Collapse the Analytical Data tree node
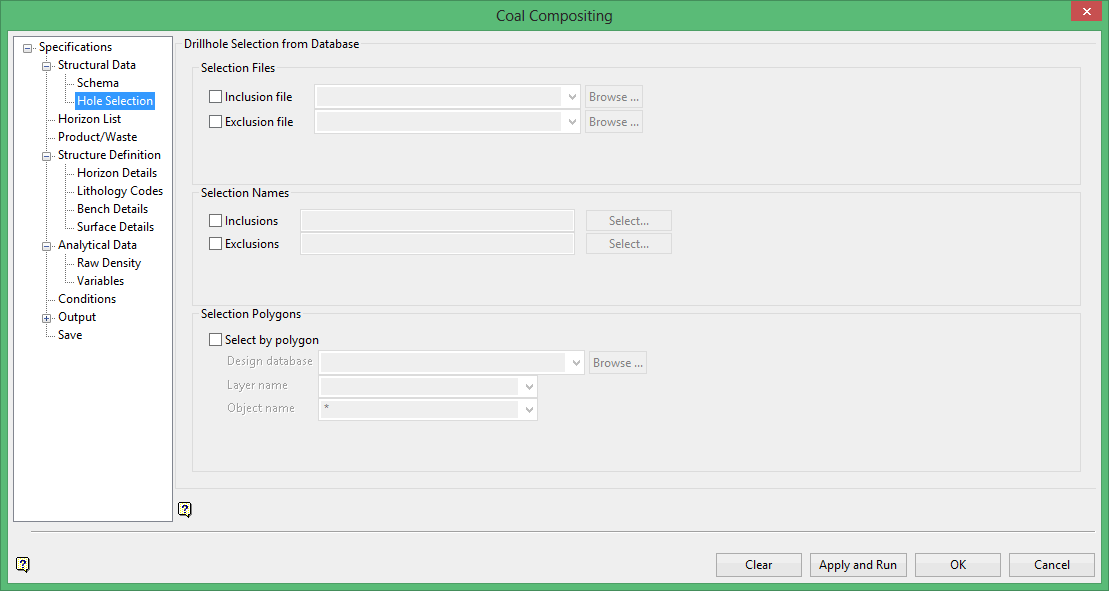The image size is (1109, 591). point(47,246)
